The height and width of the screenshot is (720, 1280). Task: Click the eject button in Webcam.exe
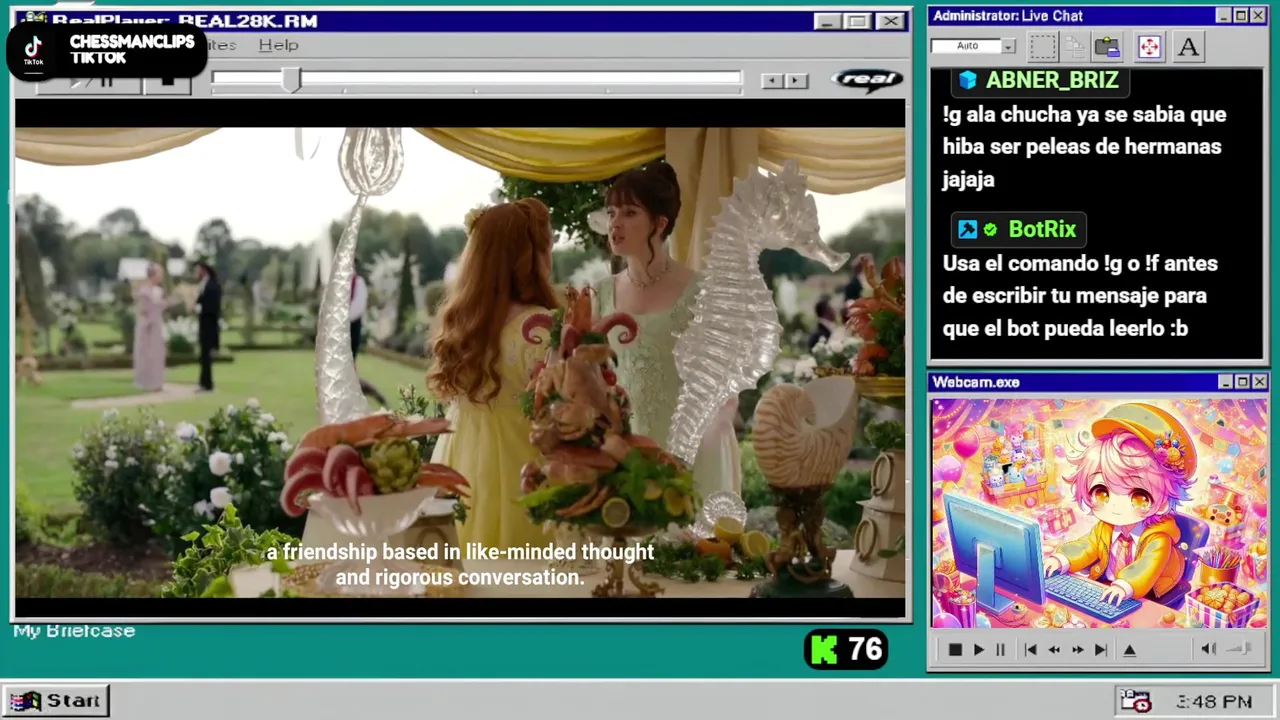pyautogui.click(x=1129, y=649)
